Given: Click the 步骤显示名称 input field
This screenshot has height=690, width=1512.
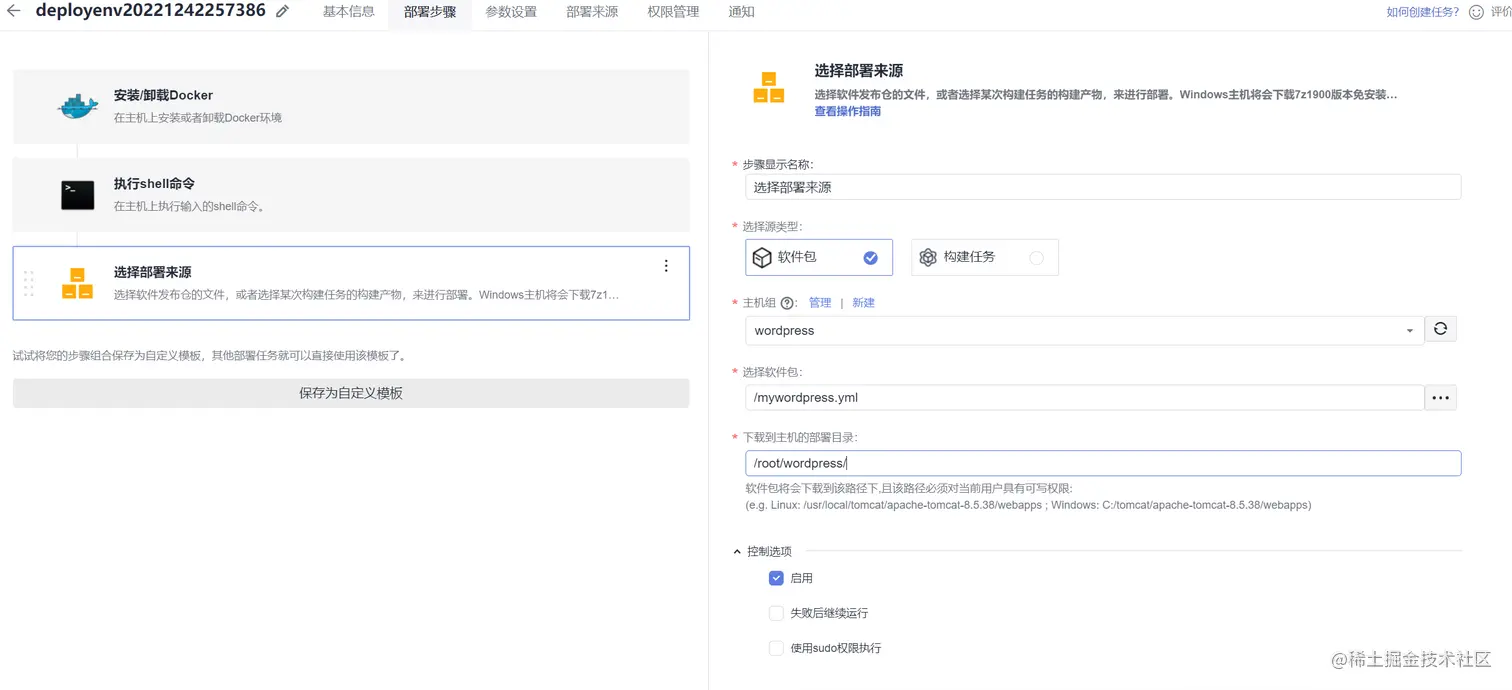Looking at the screenshot, I should [x=1103, y=187].
